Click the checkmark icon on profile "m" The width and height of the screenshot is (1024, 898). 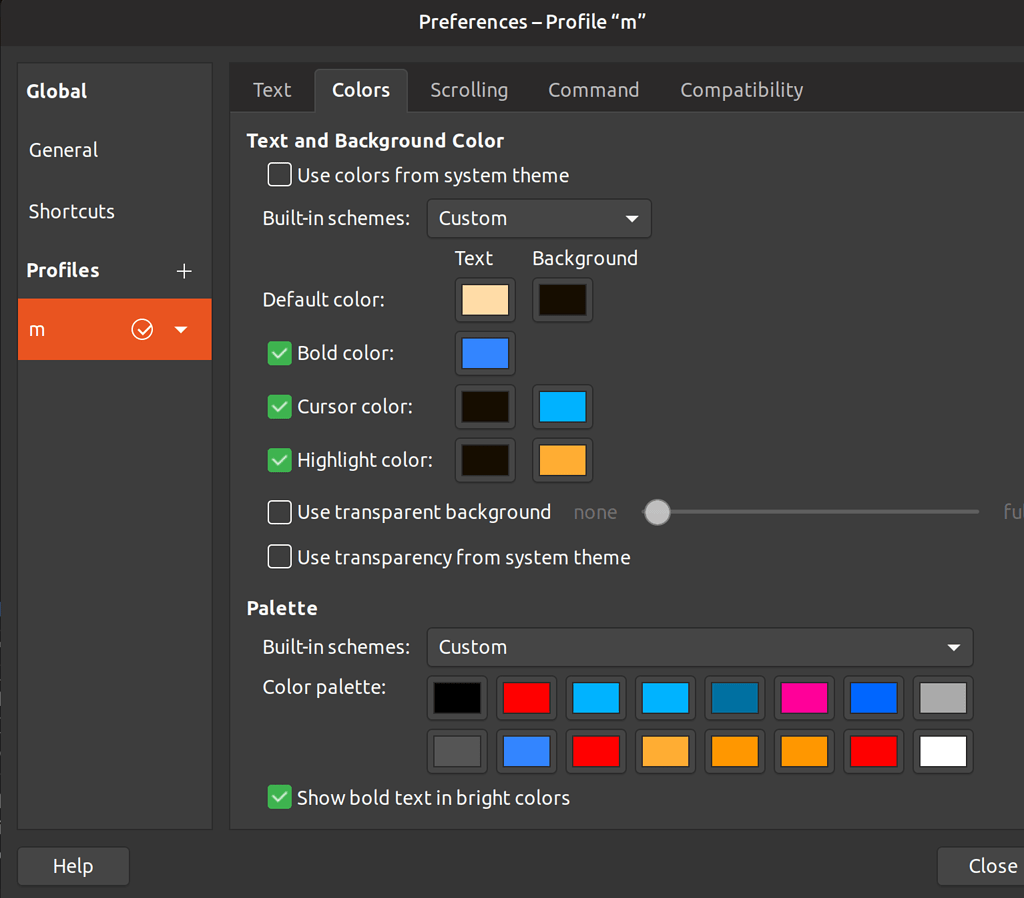tap(142, 329)
